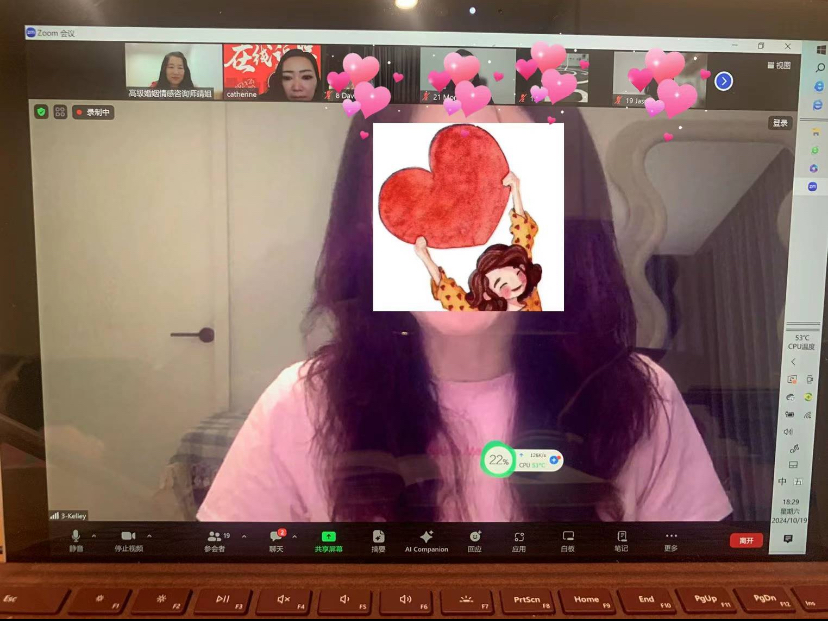This screenshot has width=828, height=621.
Task: Mute the microphone with 静音 button
Action: coord(76,541)
